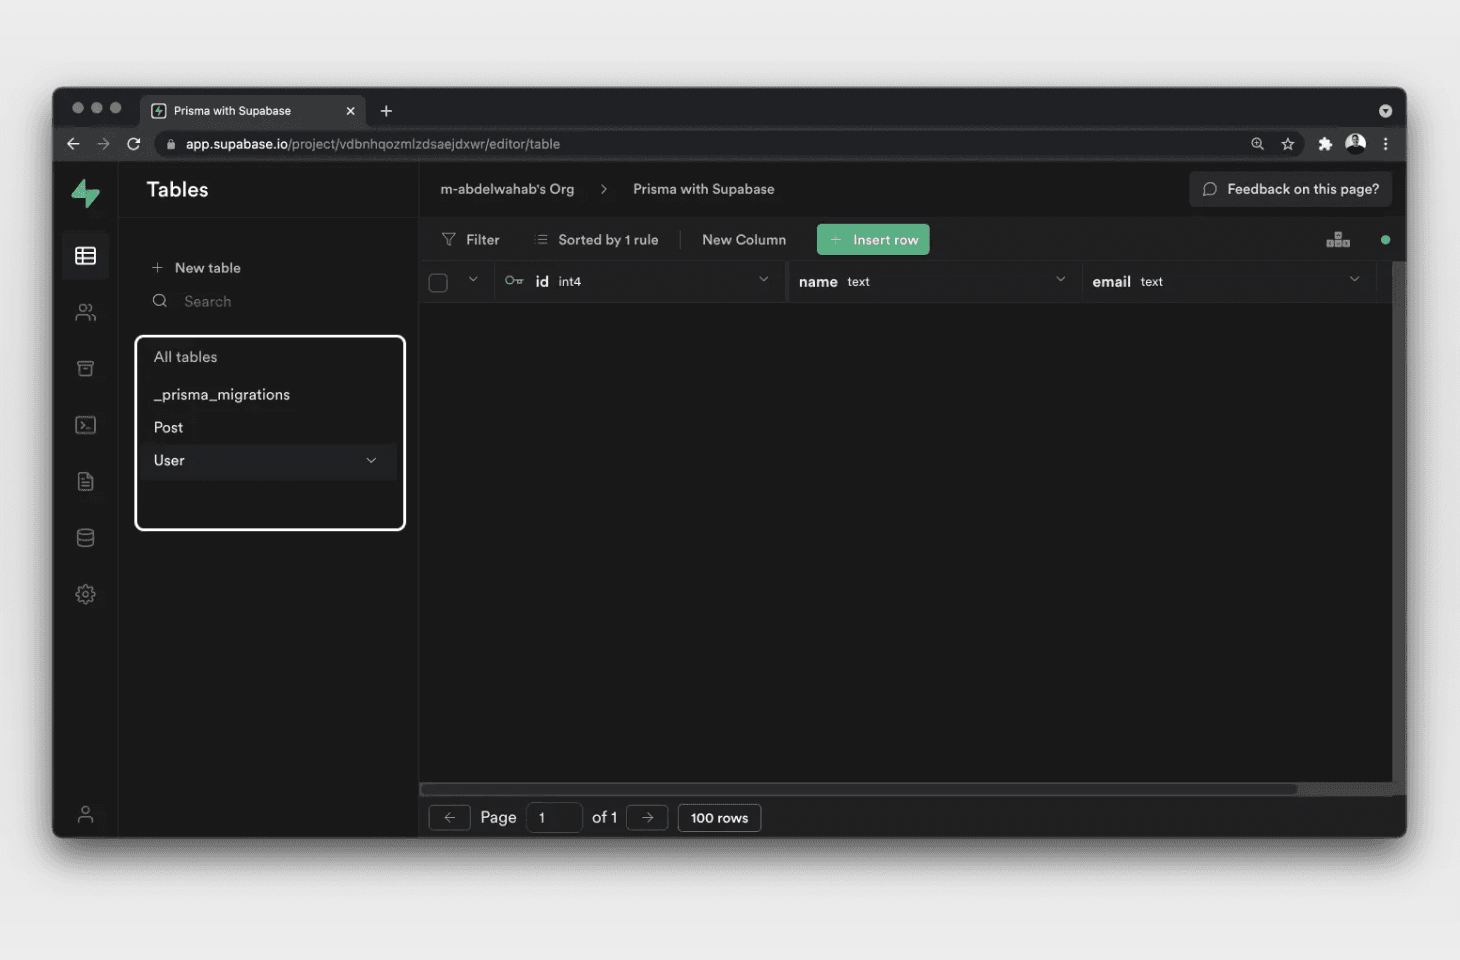Screen dimensions: 1460x960
Task: Click the page number input field
Action: 554,818
